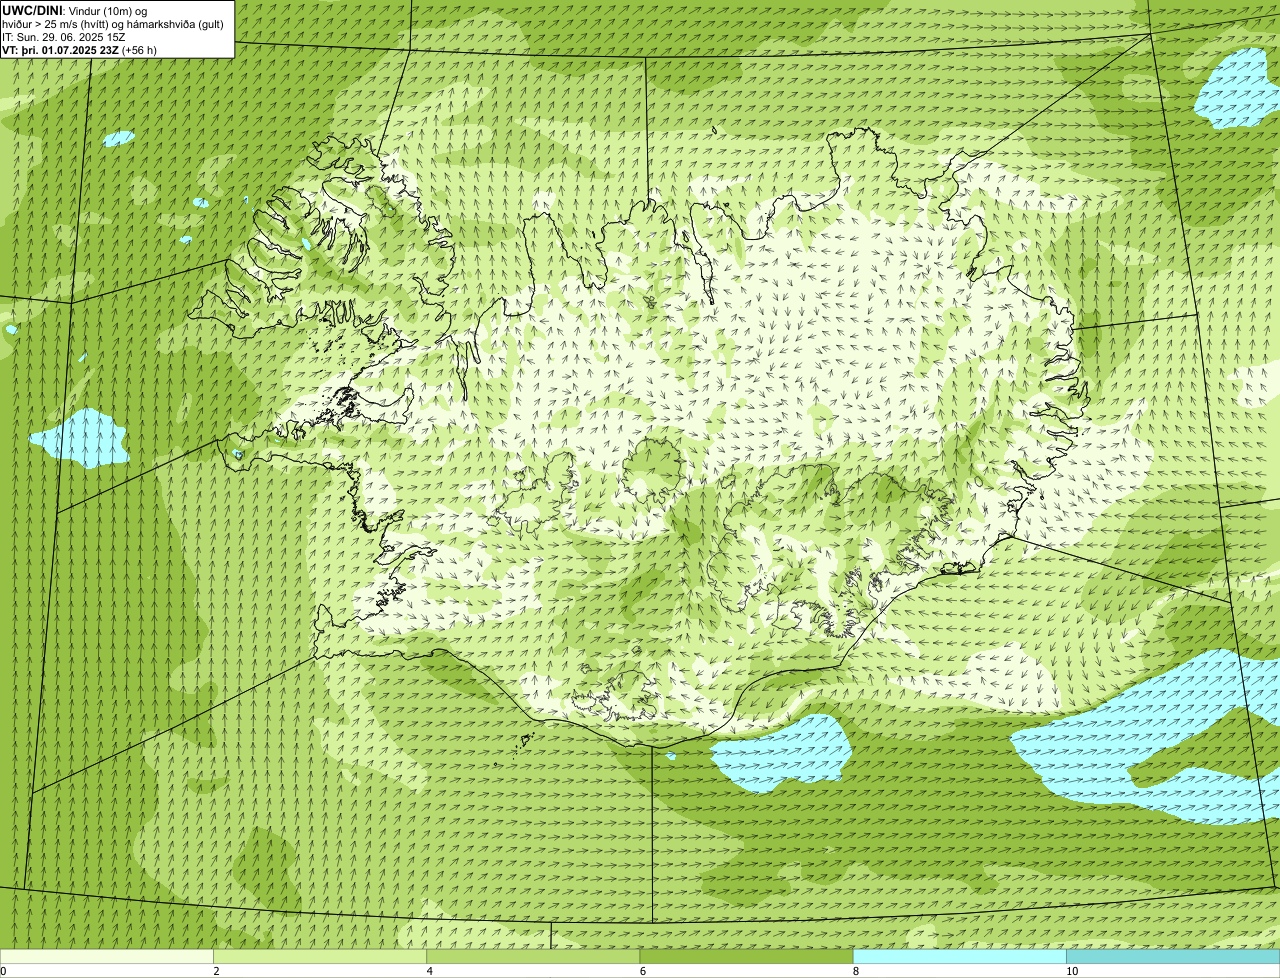Click the pale yellow 0–2 legend color segment
Viewport: 1280px width, 978px height.
(107, 957)
